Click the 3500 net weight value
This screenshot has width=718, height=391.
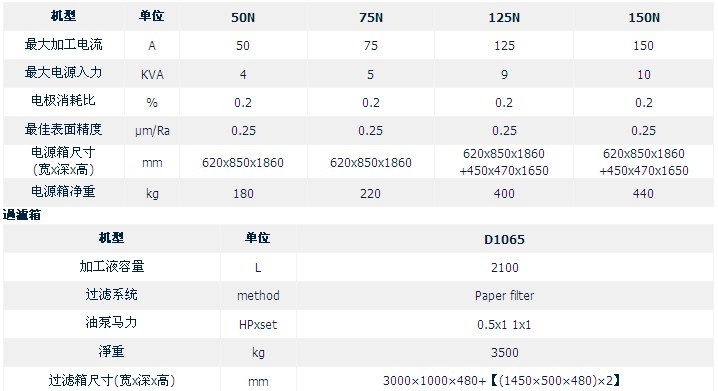coord(505,353)
